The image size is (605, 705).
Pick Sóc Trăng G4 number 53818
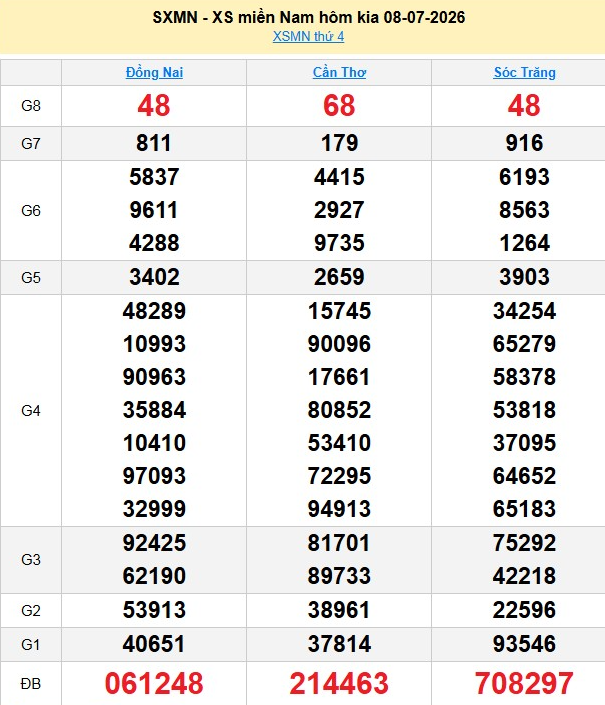click(525, 410)
